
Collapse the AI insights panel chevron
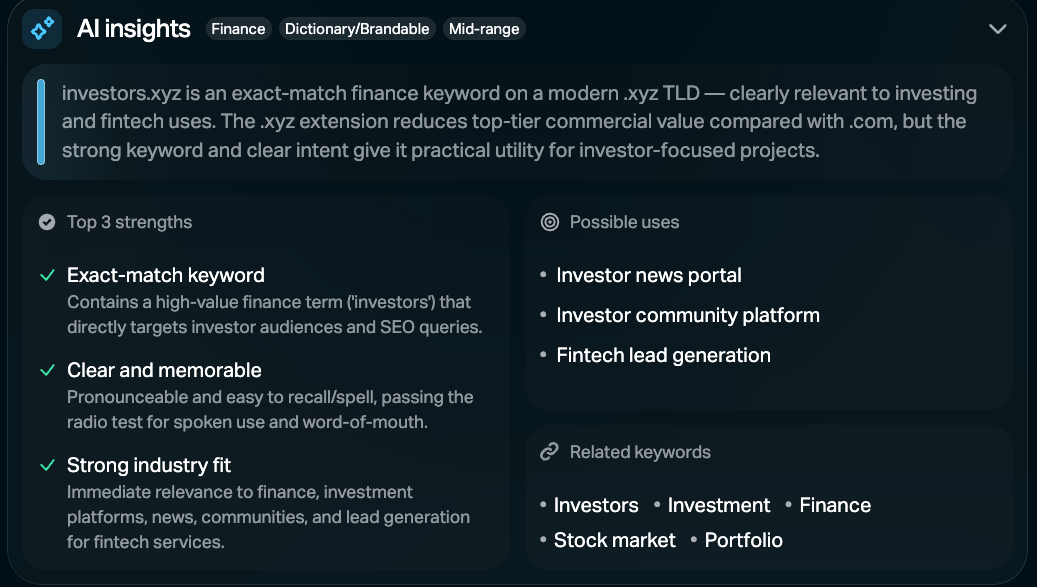tap(997, 29)
